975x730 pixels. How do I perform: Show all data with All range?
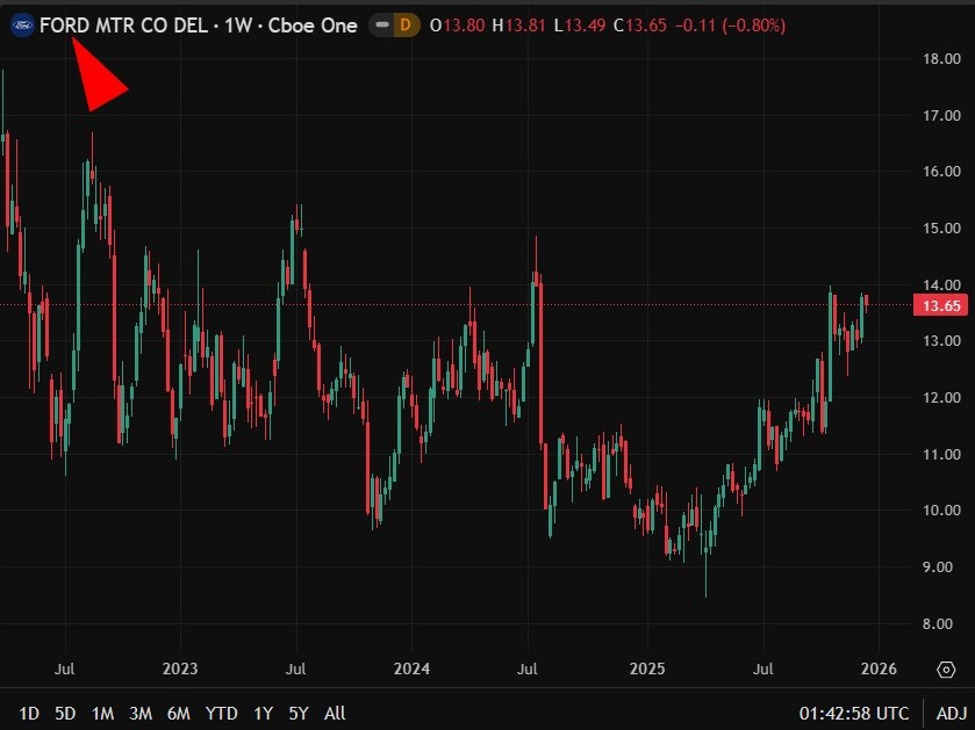[335, 713]
